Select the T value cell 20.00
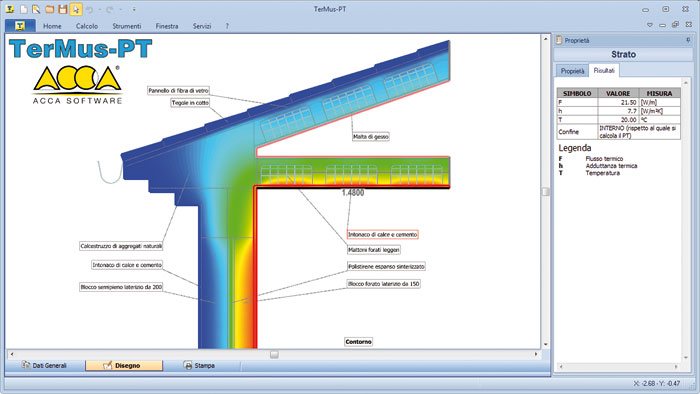700x394 pixels. 618,120
